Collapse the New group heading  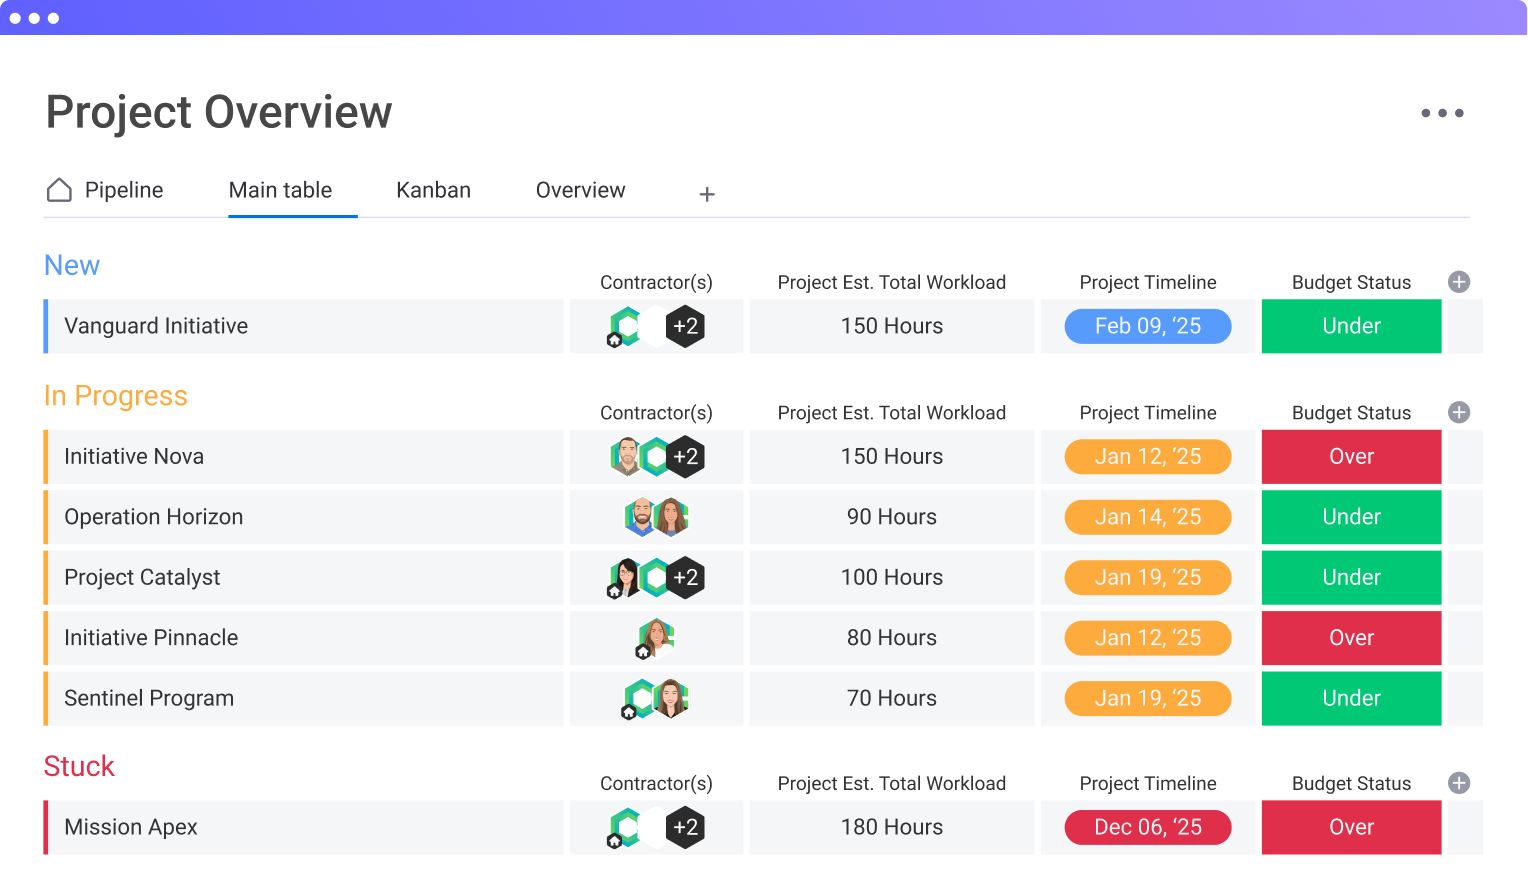pyautogui.click(x=72, y=265)
